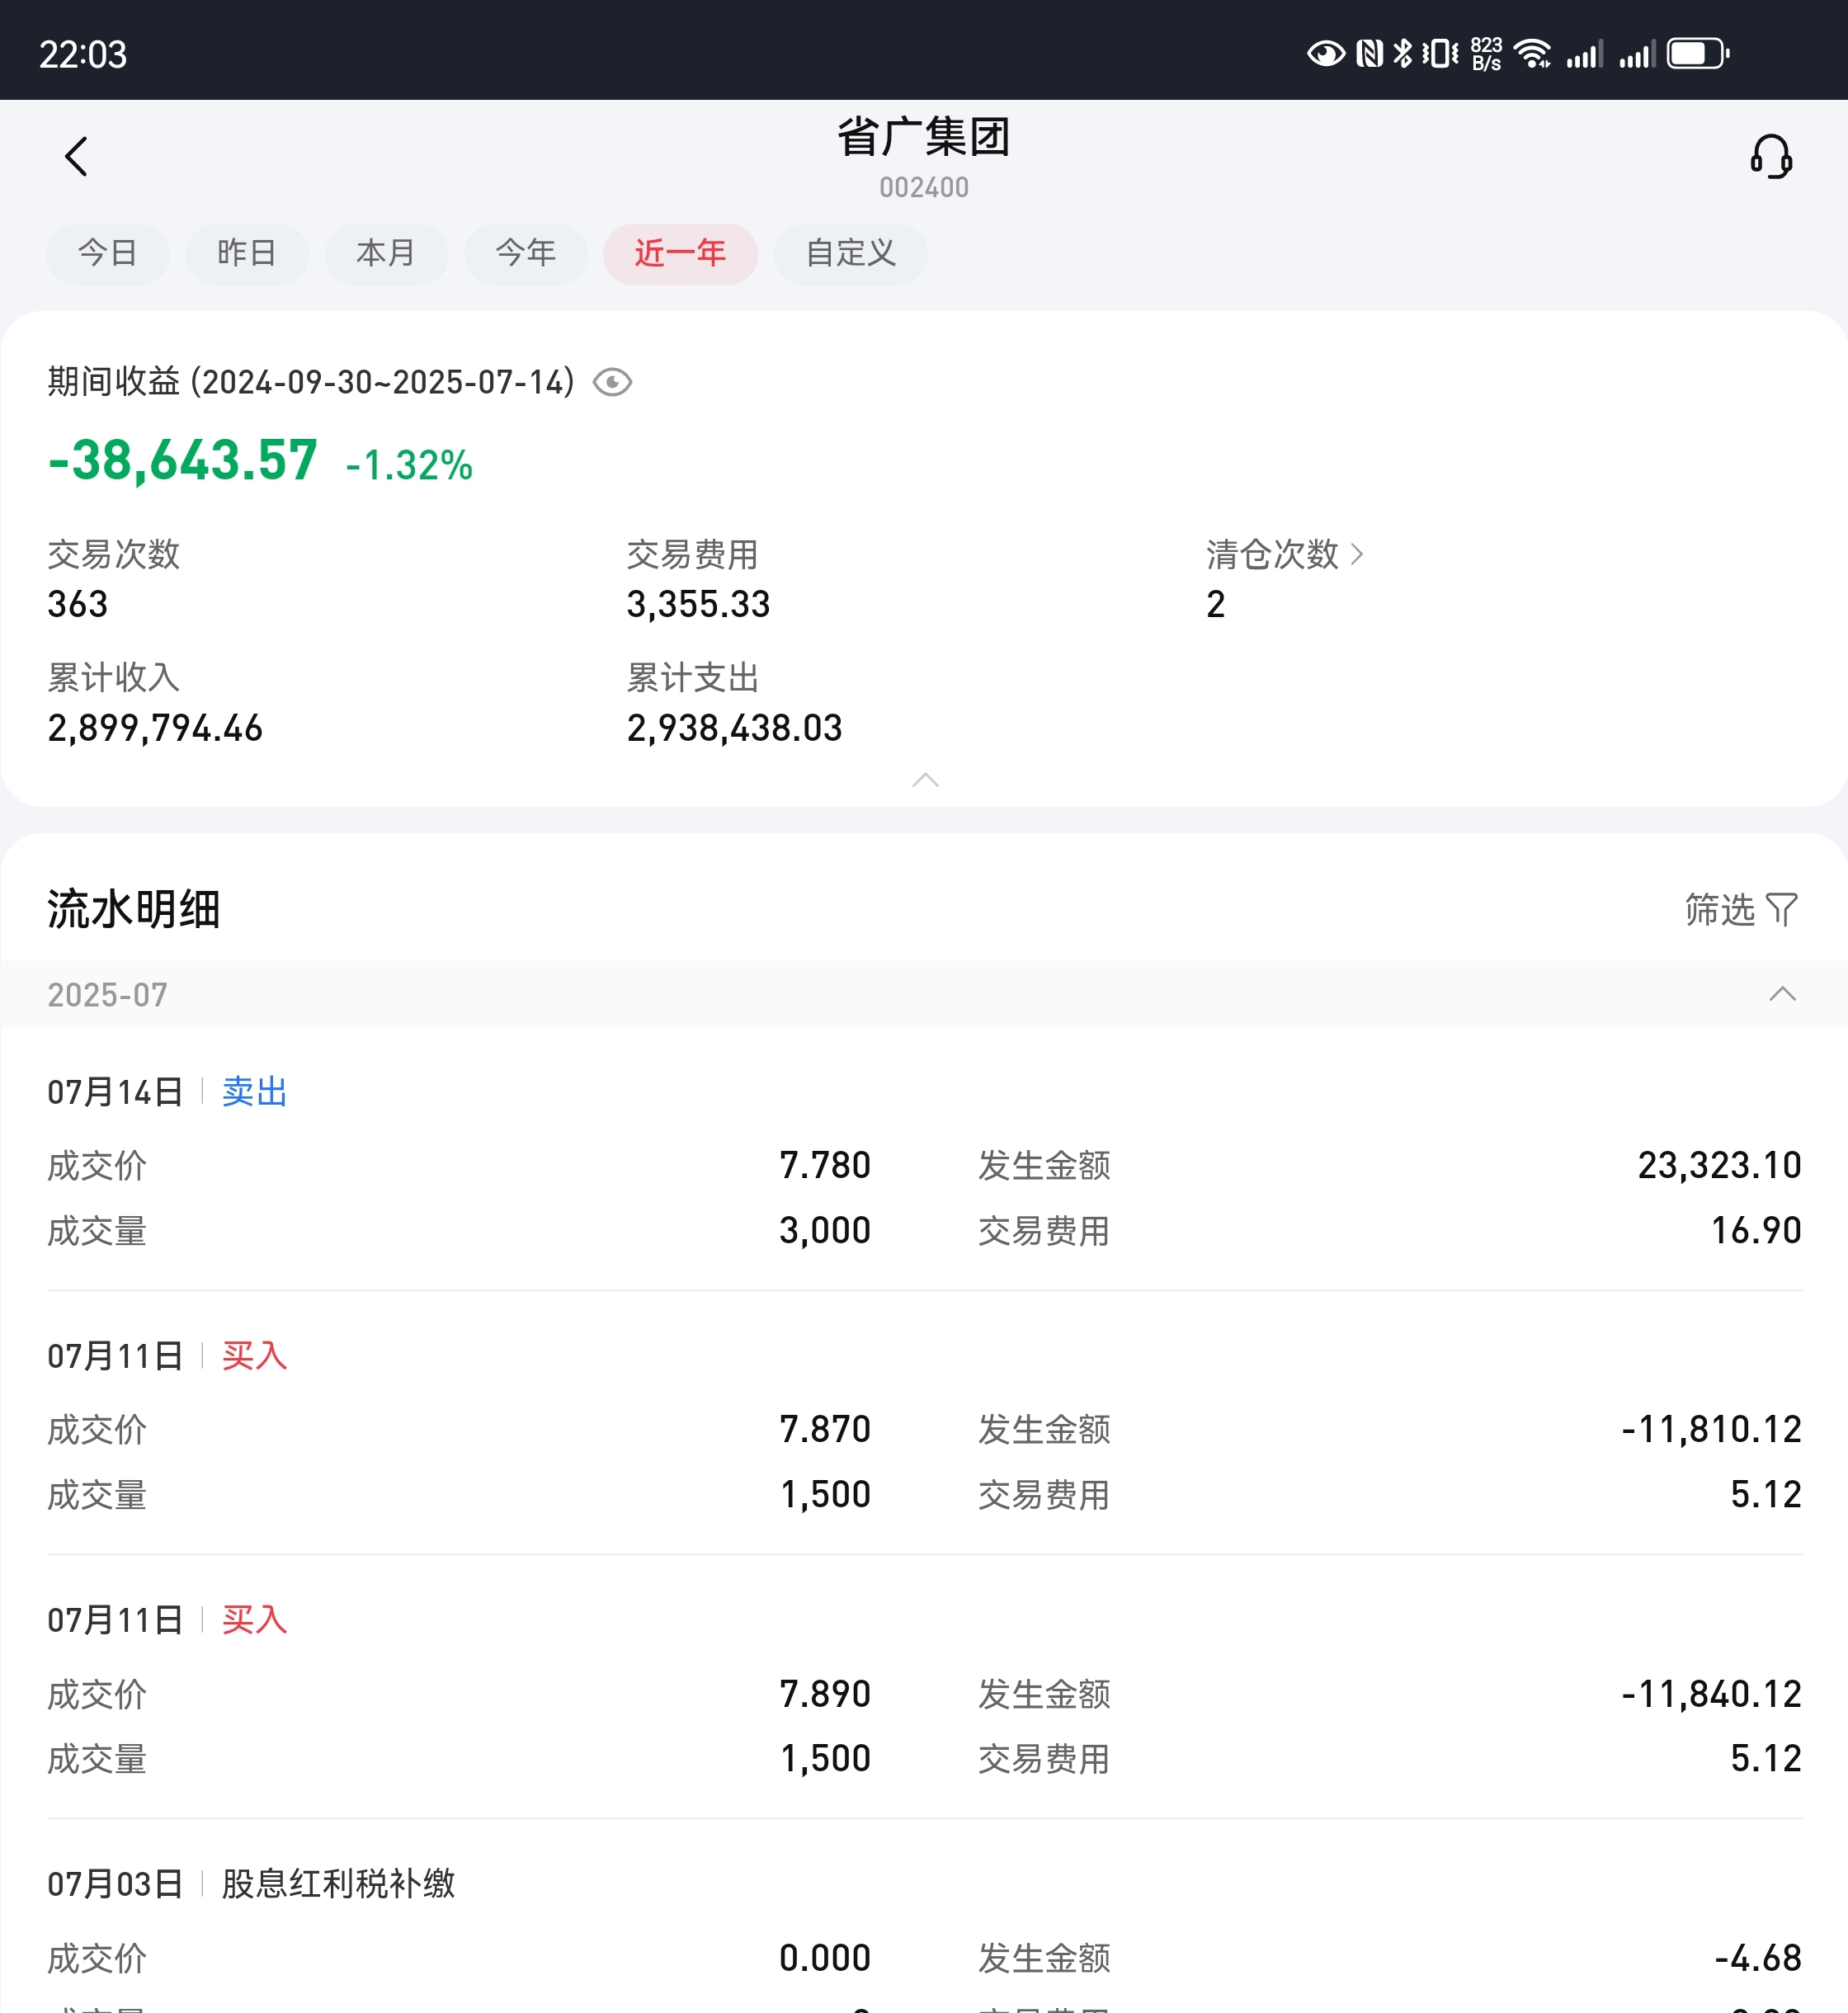This screenshot has width=1848, height=2013.
Task: Click the 2025-07 month label
Action: 107,994
